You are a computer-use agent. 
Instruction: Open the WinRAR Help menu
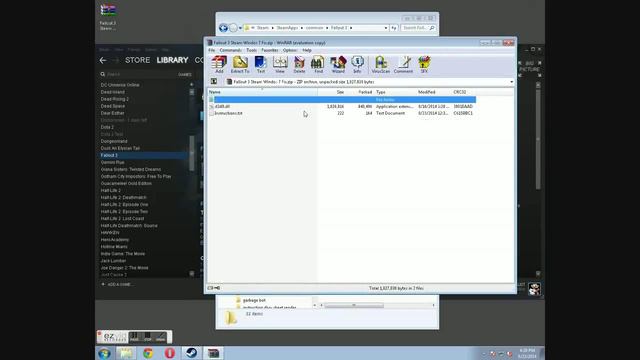(307, 50)
